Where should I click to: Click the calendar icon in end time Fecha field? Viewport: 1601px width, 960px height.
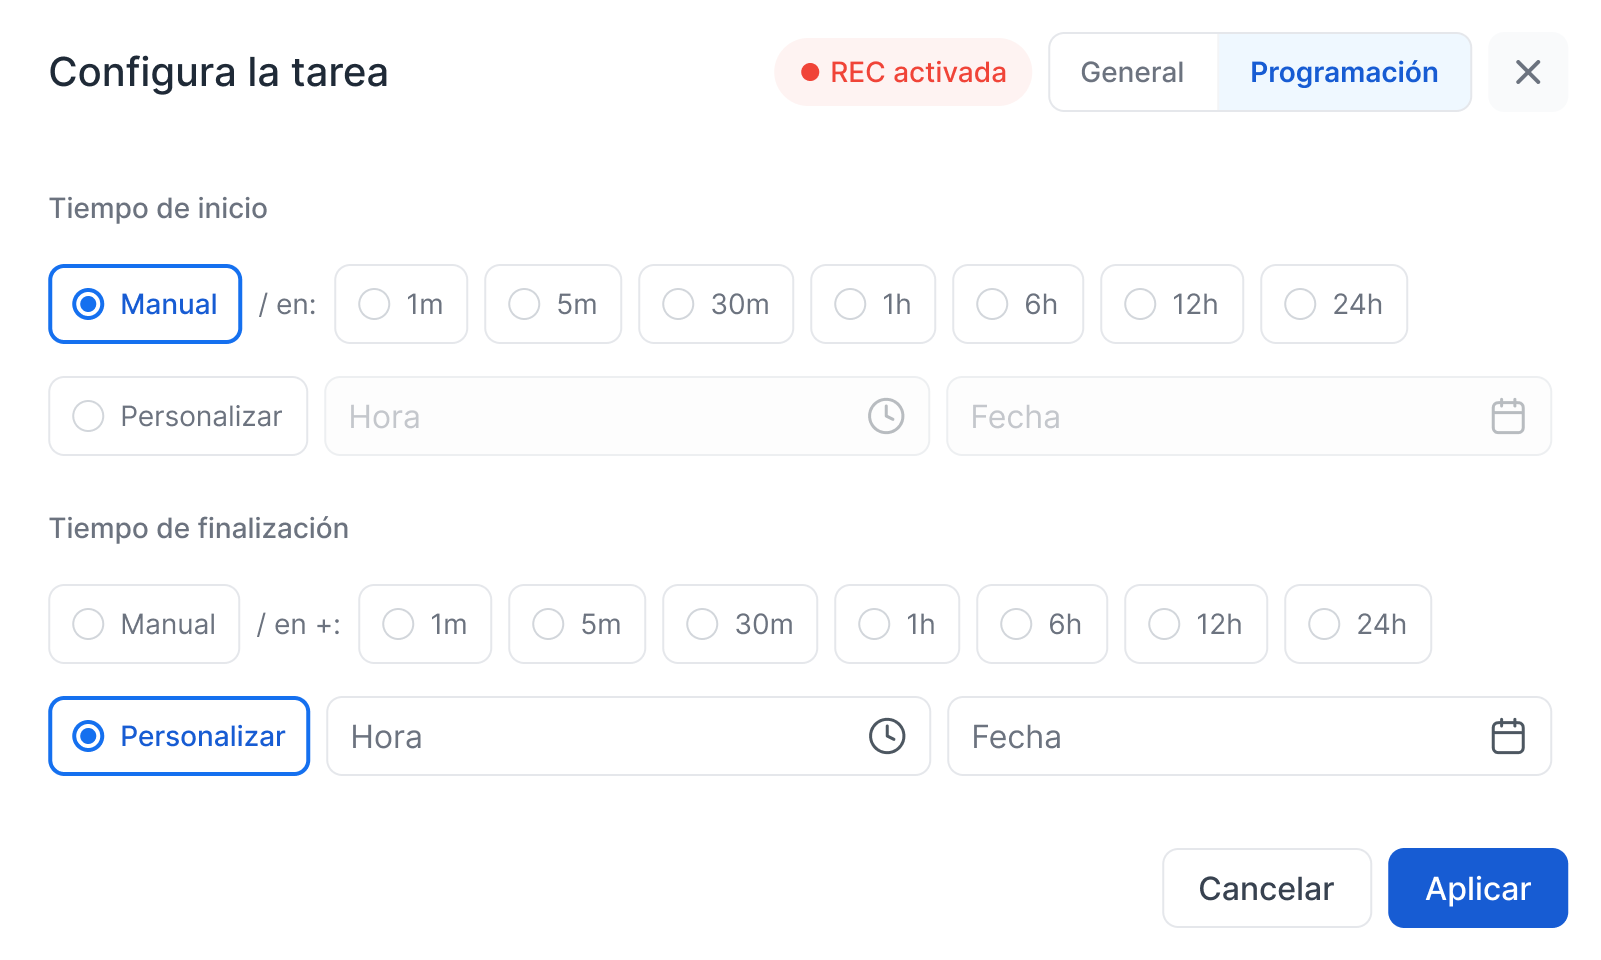(1508, 736)
